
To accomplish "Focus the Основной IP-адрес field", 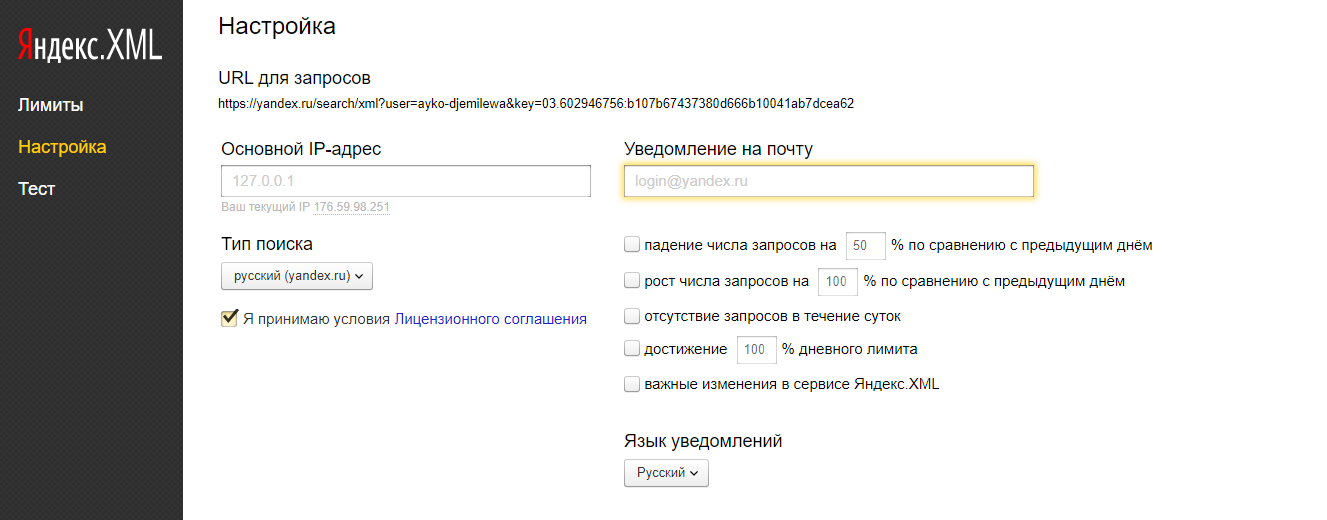I will pos(405,181).
